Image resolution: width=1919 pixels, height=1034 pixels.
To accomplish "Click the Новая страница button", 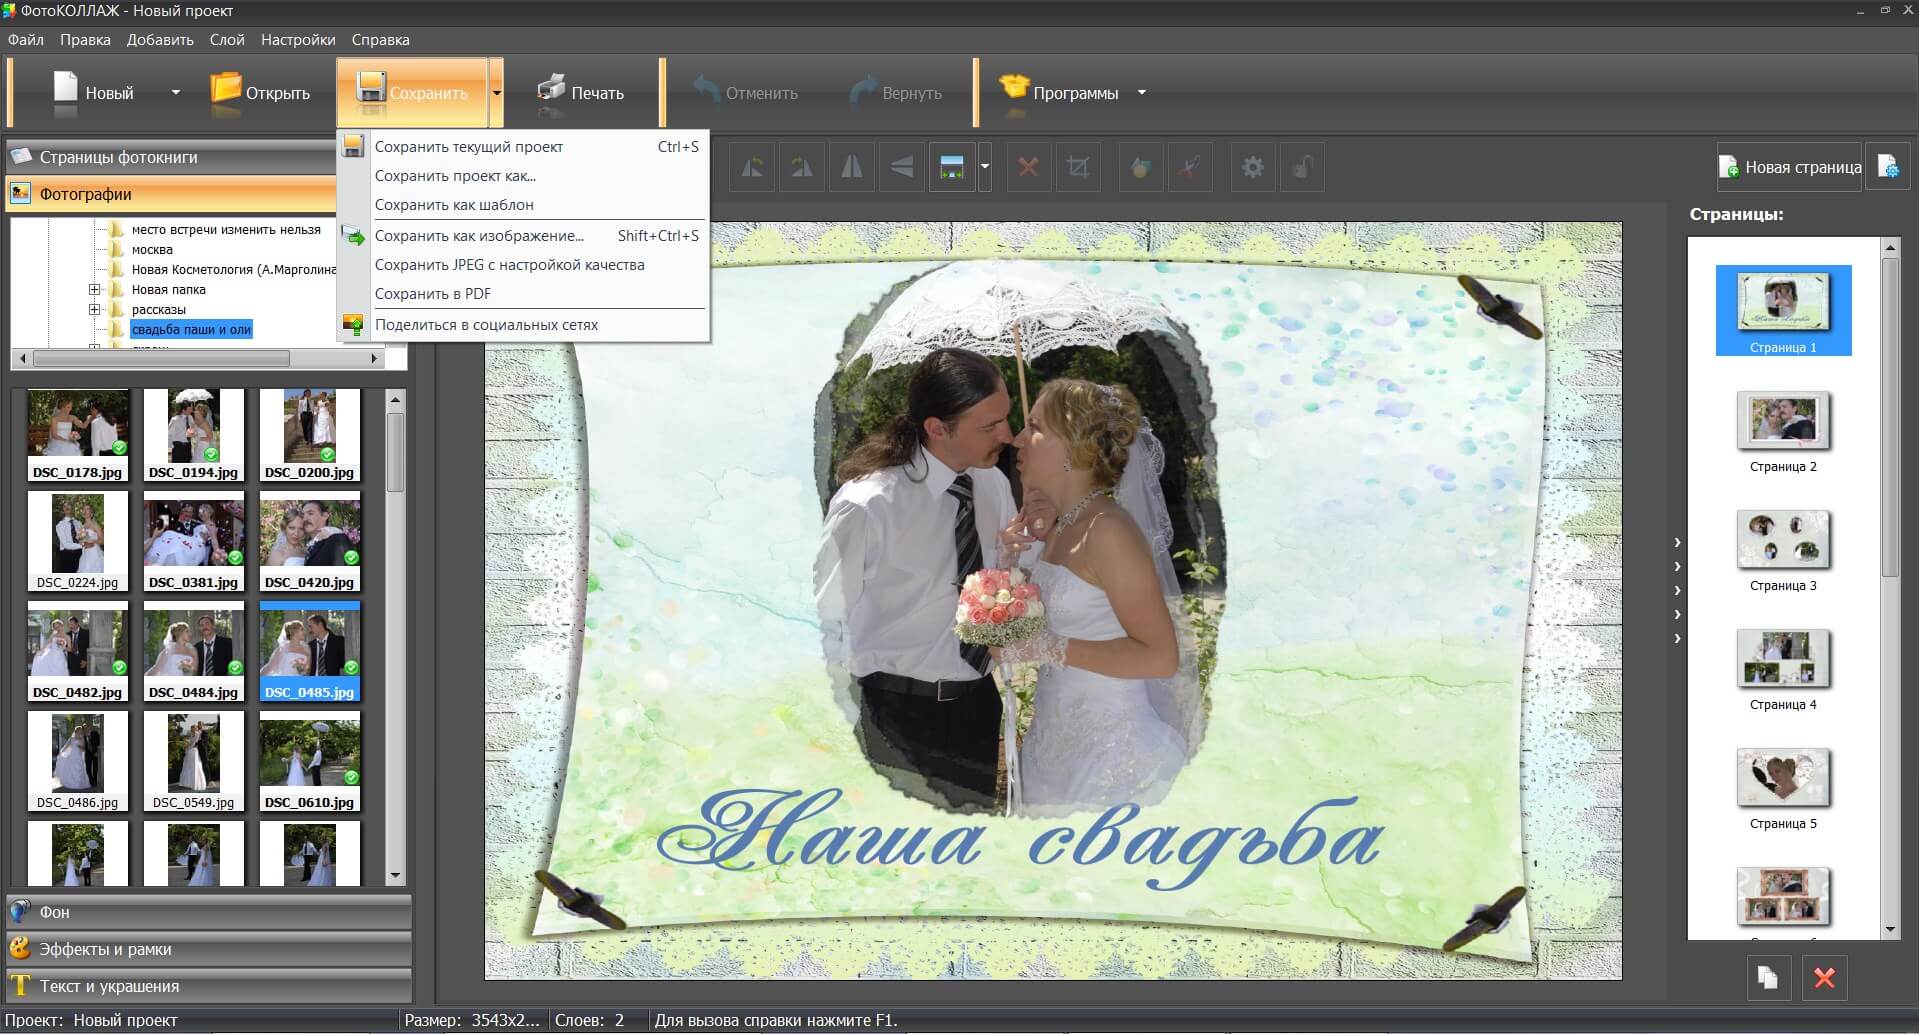I will click(x=1789, y=167).
